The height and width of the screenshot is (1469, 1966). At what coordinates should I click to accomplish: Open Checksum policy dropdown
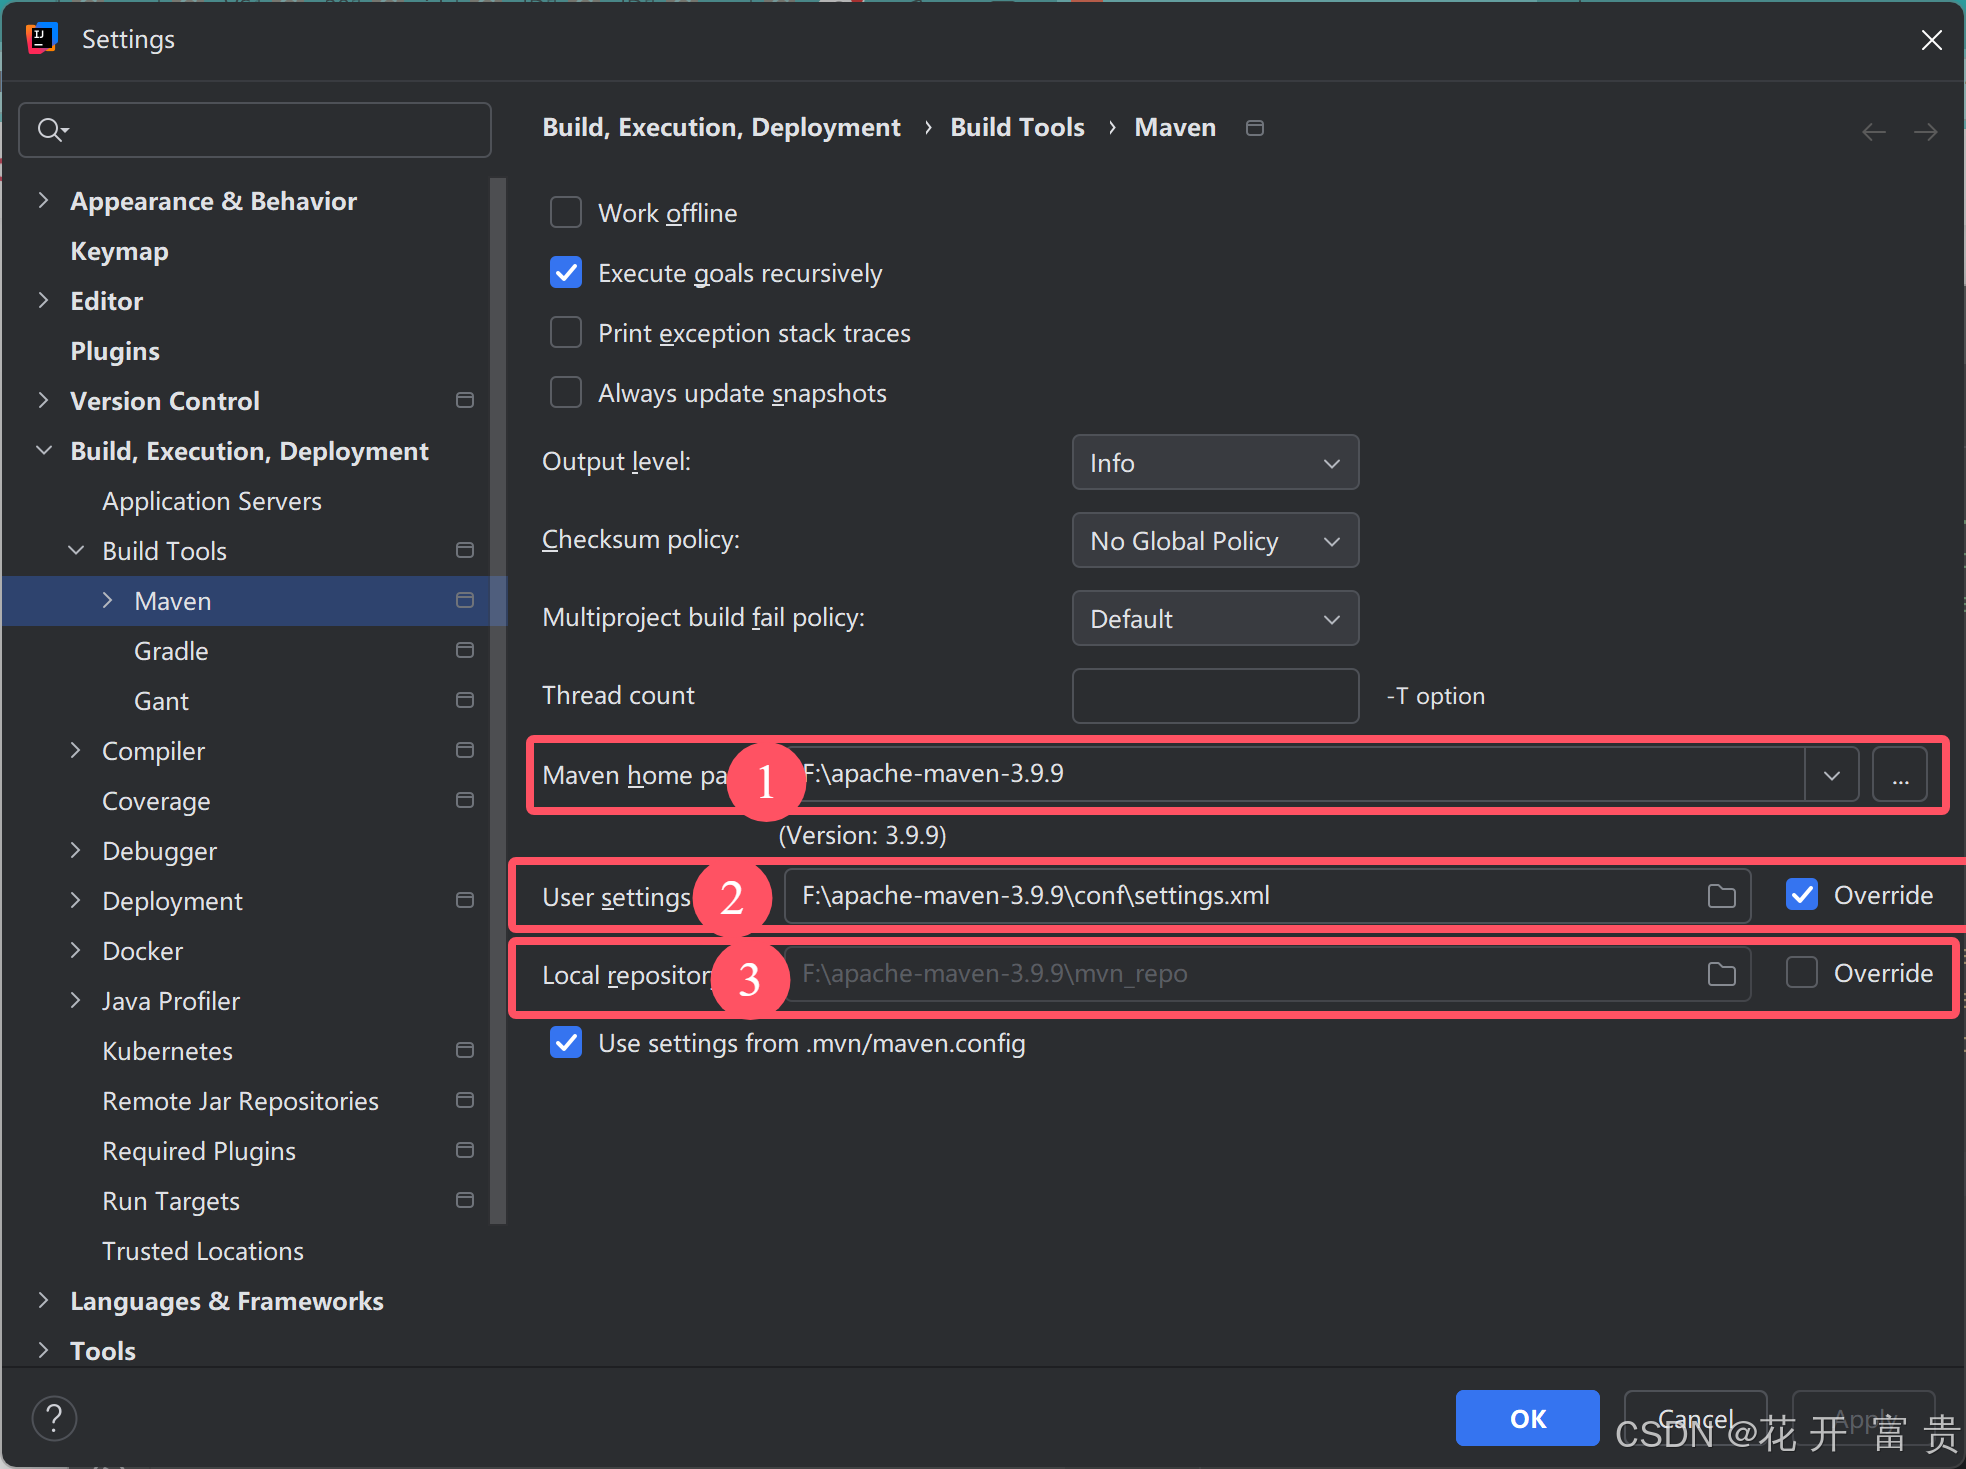click(1214, 541)
